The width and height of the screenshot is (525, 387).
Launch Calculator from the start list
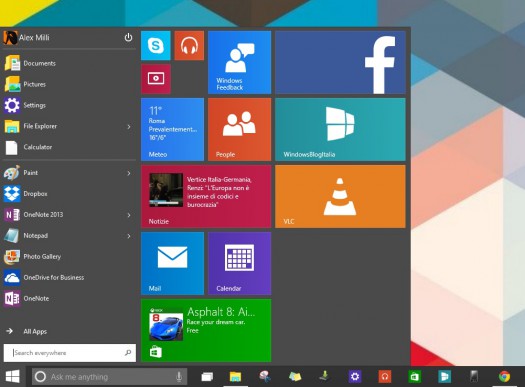click(69, 147)
